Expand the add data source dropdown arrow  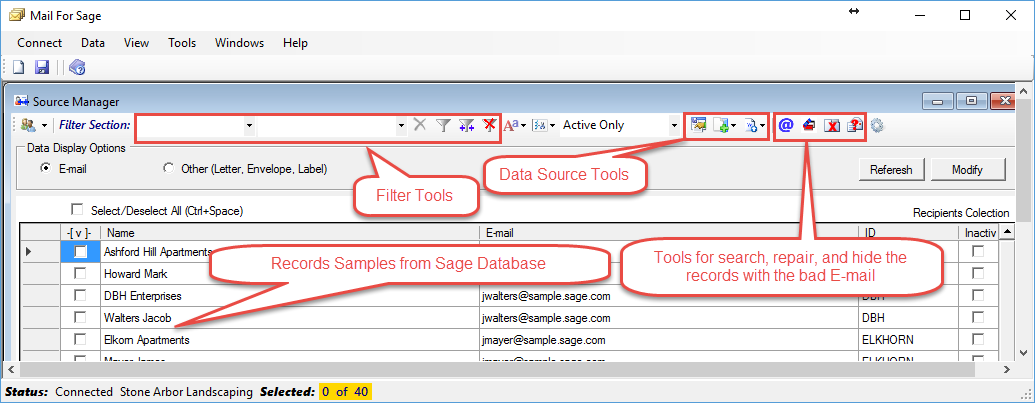(x=733, y=125)
